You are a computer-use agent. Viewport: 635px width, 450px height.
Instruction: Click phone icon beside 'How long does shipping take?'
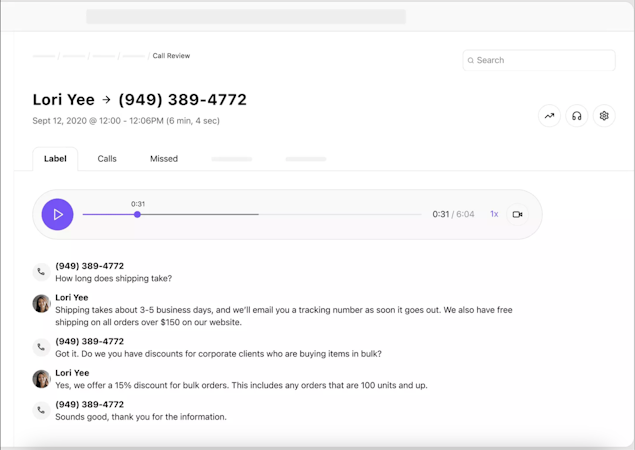click(41, 272)
